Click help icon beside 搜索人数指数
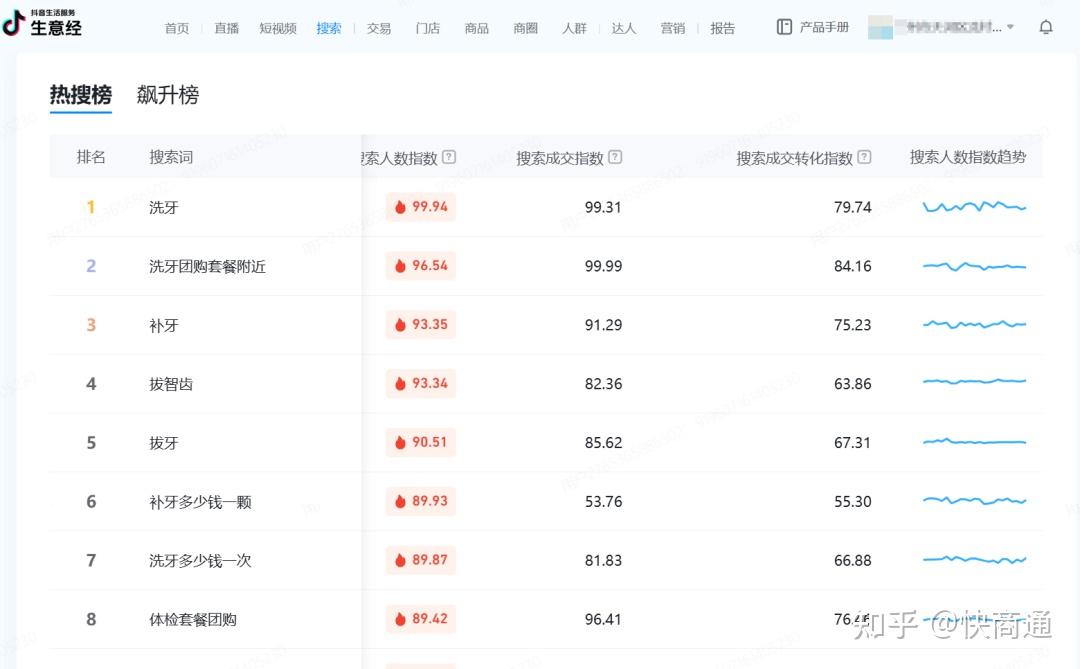The width and height of the screenshot is (1080, 669). [x=449, y=157]
